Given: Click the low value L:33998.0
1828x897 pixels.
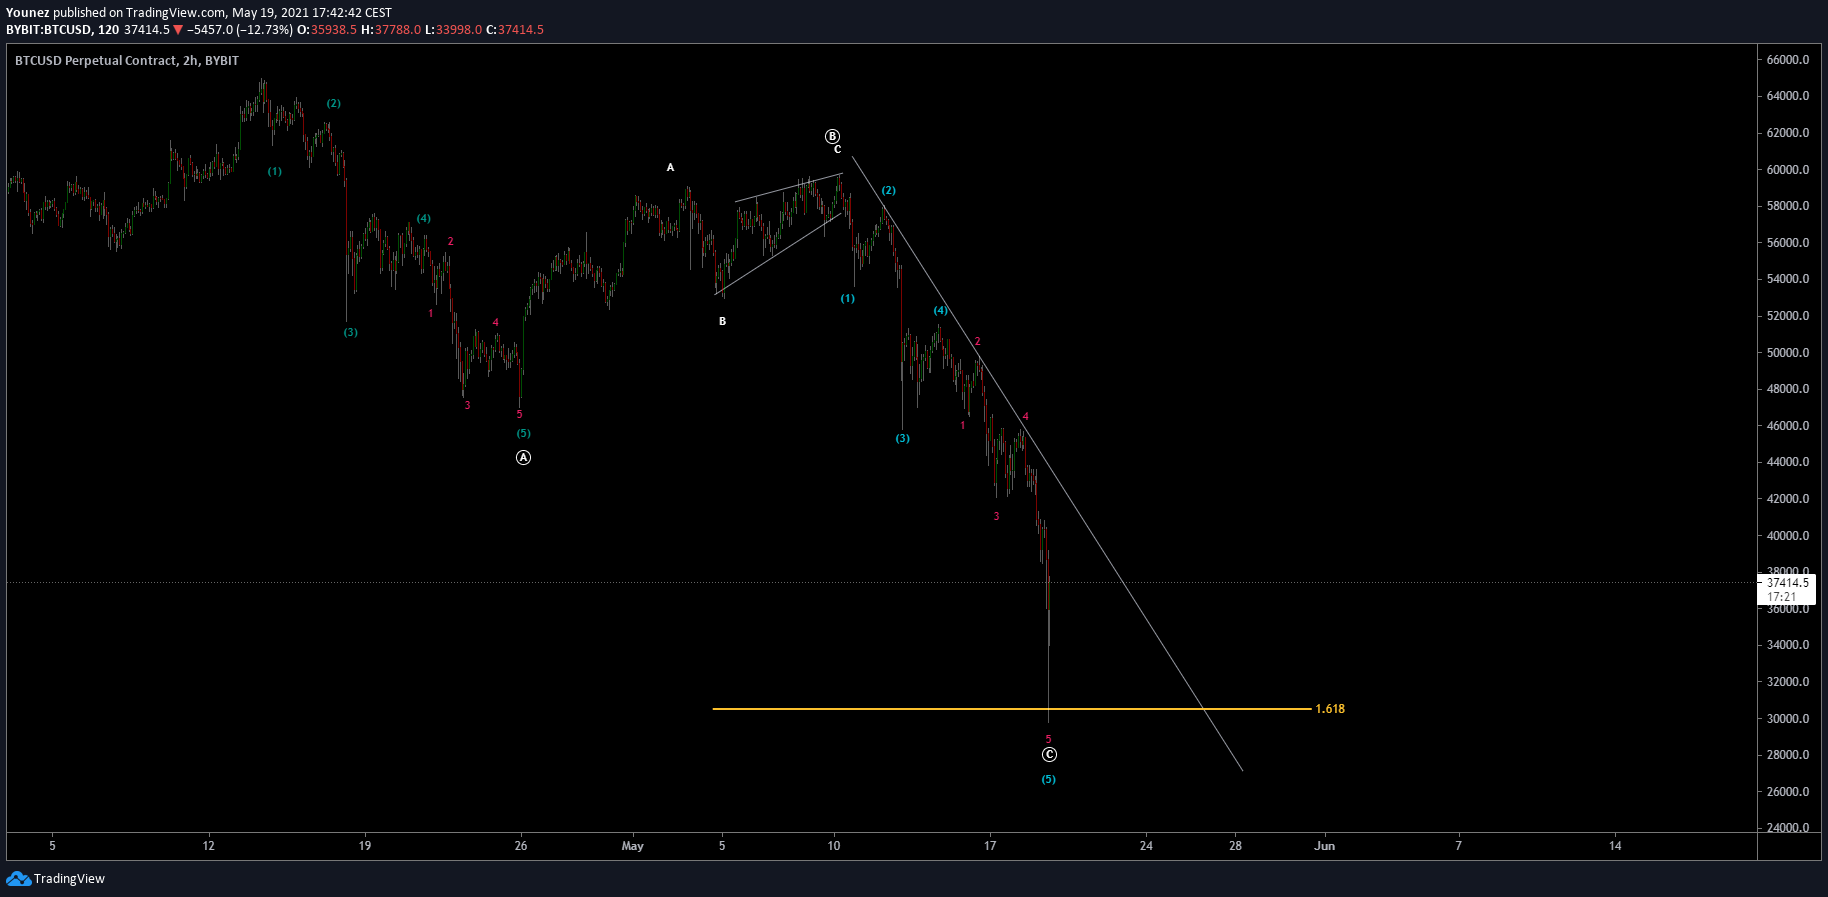Looking at the screenshot, I should (x=453, y=30).
